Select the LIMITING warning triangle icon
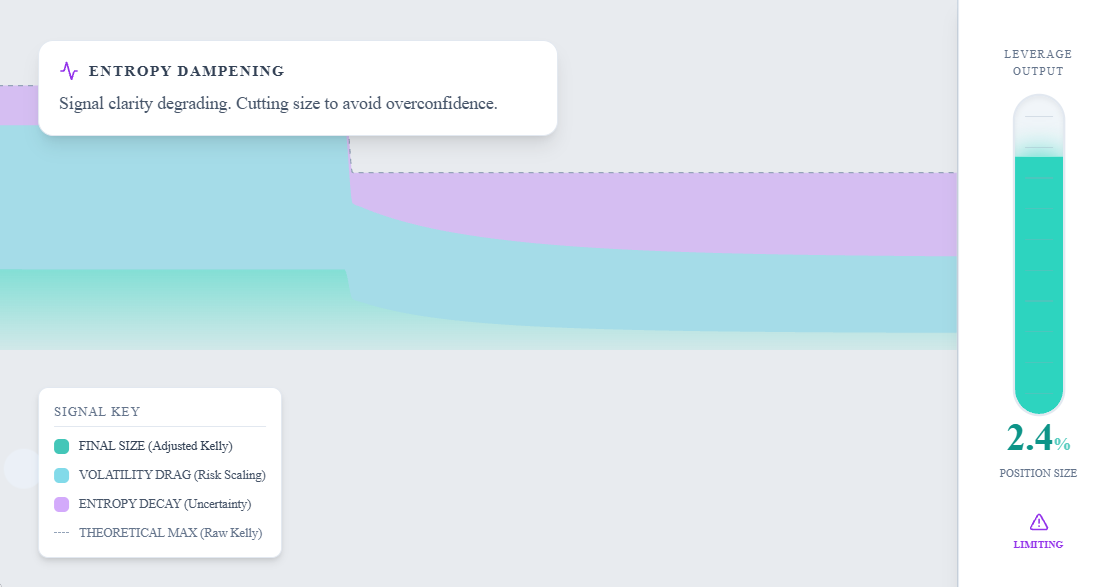 pyautogui.click(x=1039, y=521)
